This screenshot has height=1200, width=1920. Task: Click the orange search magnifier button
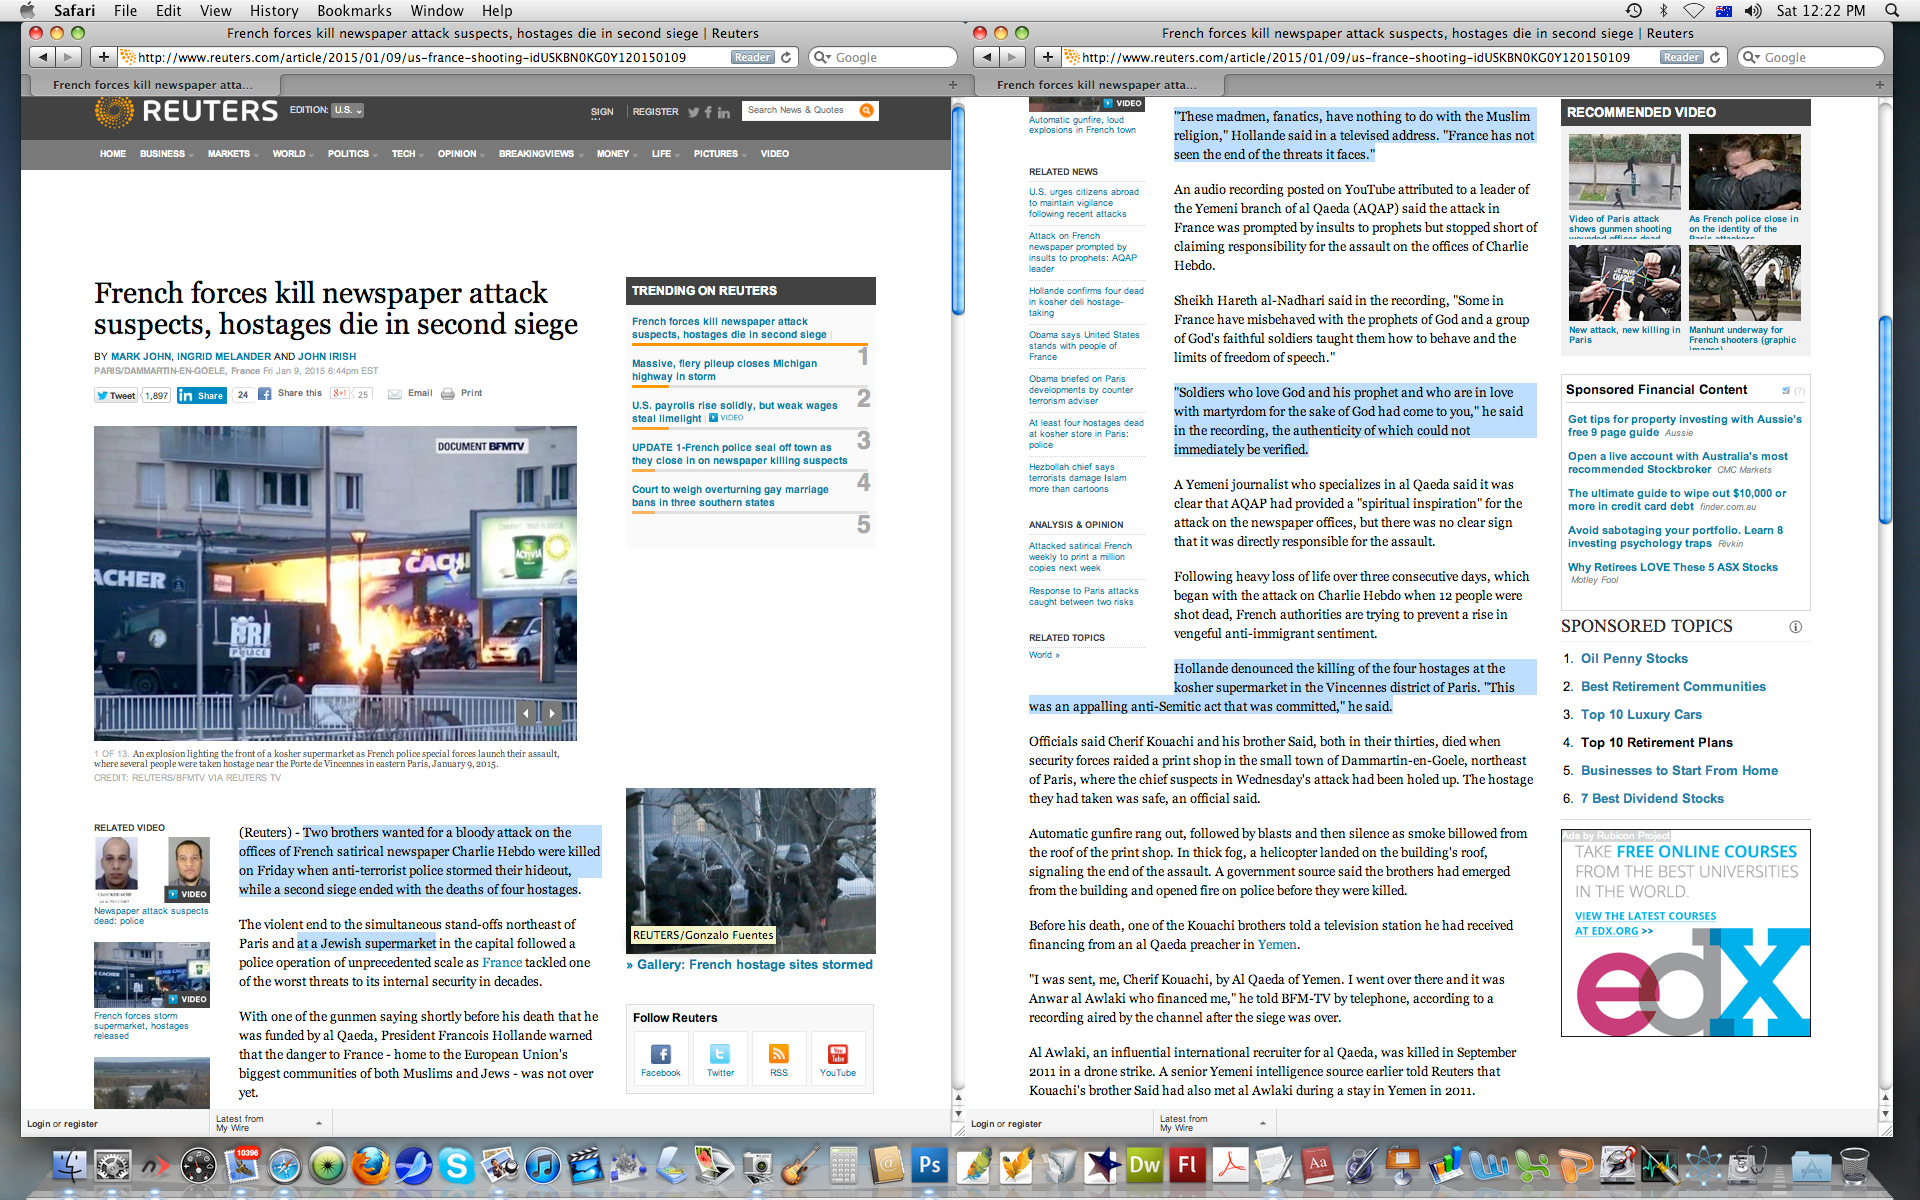(866, 110)
